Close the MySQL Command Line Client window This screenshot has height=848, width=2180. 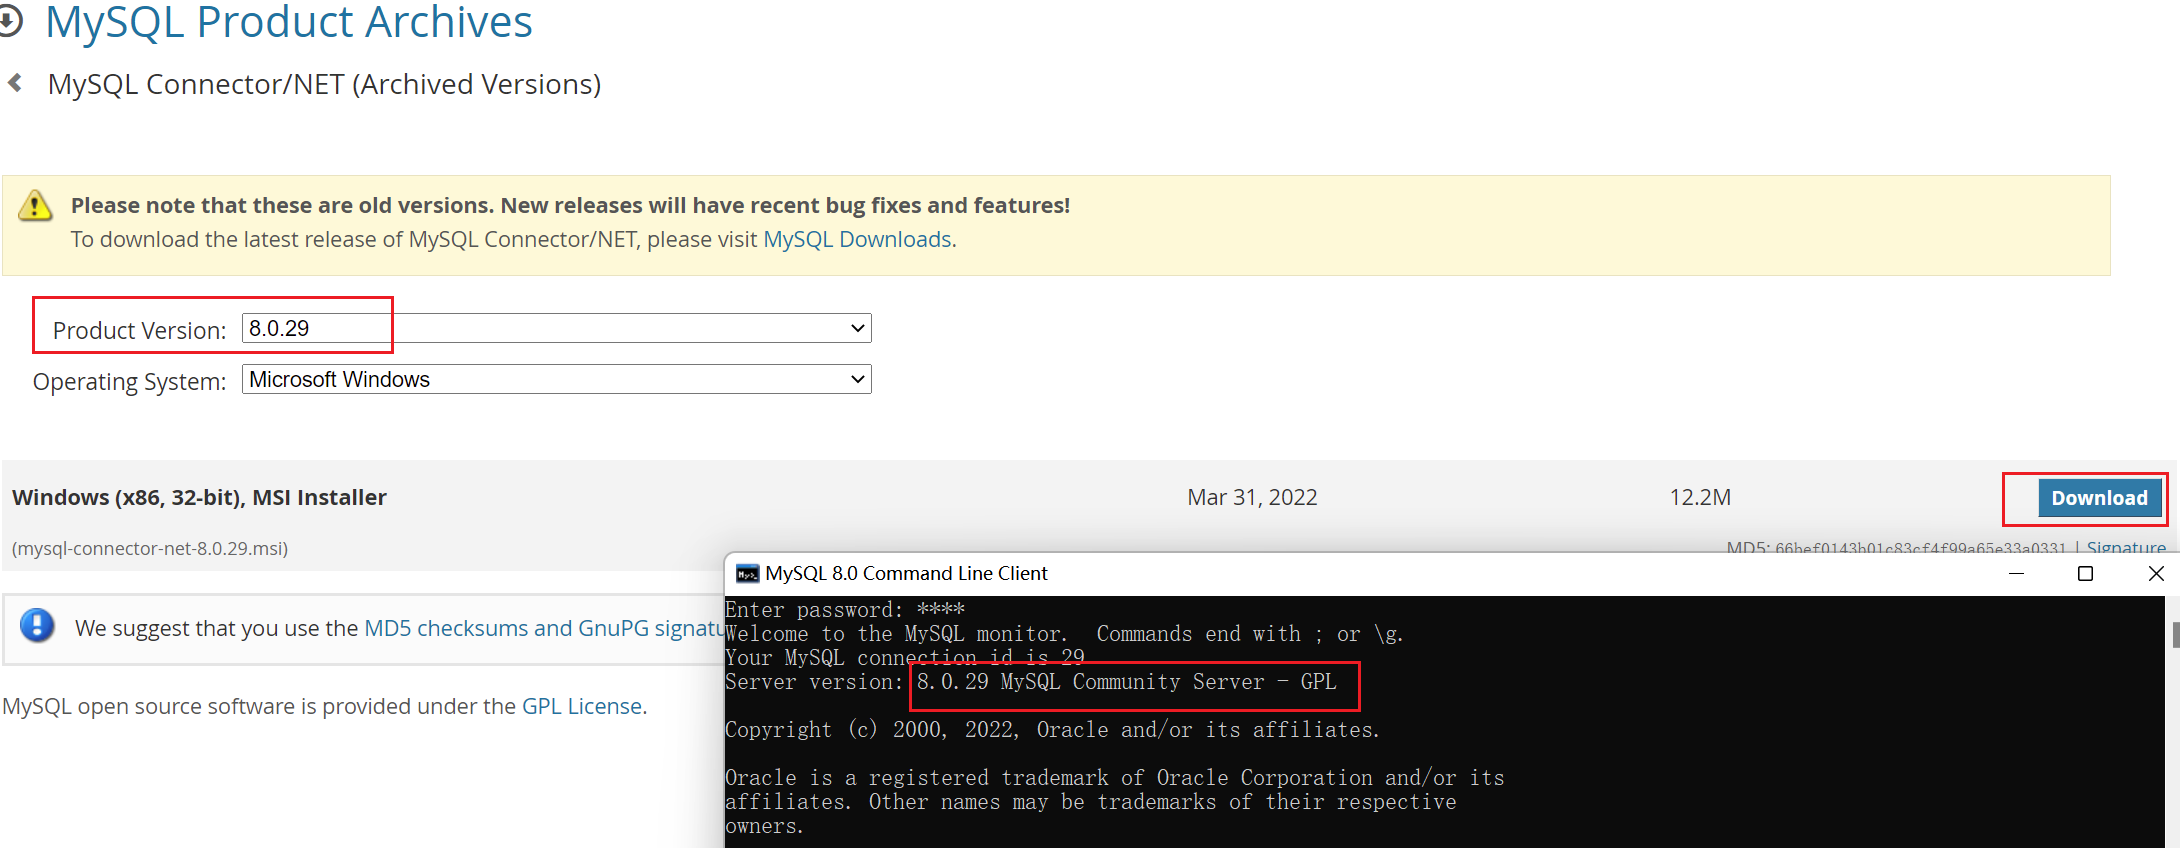click(x=2155, y=573)
